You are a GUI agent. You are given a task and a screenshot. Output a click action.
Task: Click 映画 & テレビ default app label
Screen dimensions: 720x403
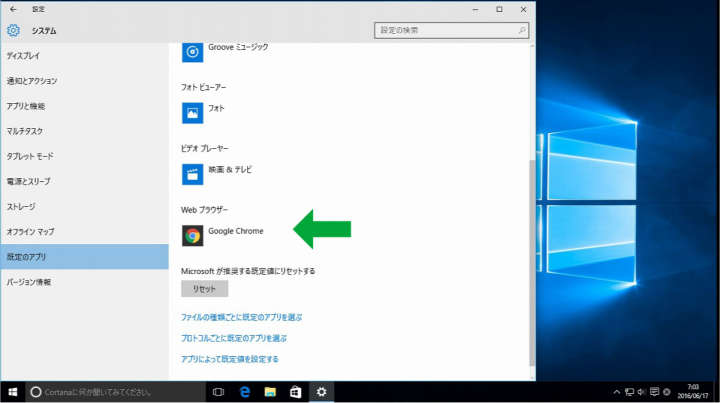click(x=230, y=169)
